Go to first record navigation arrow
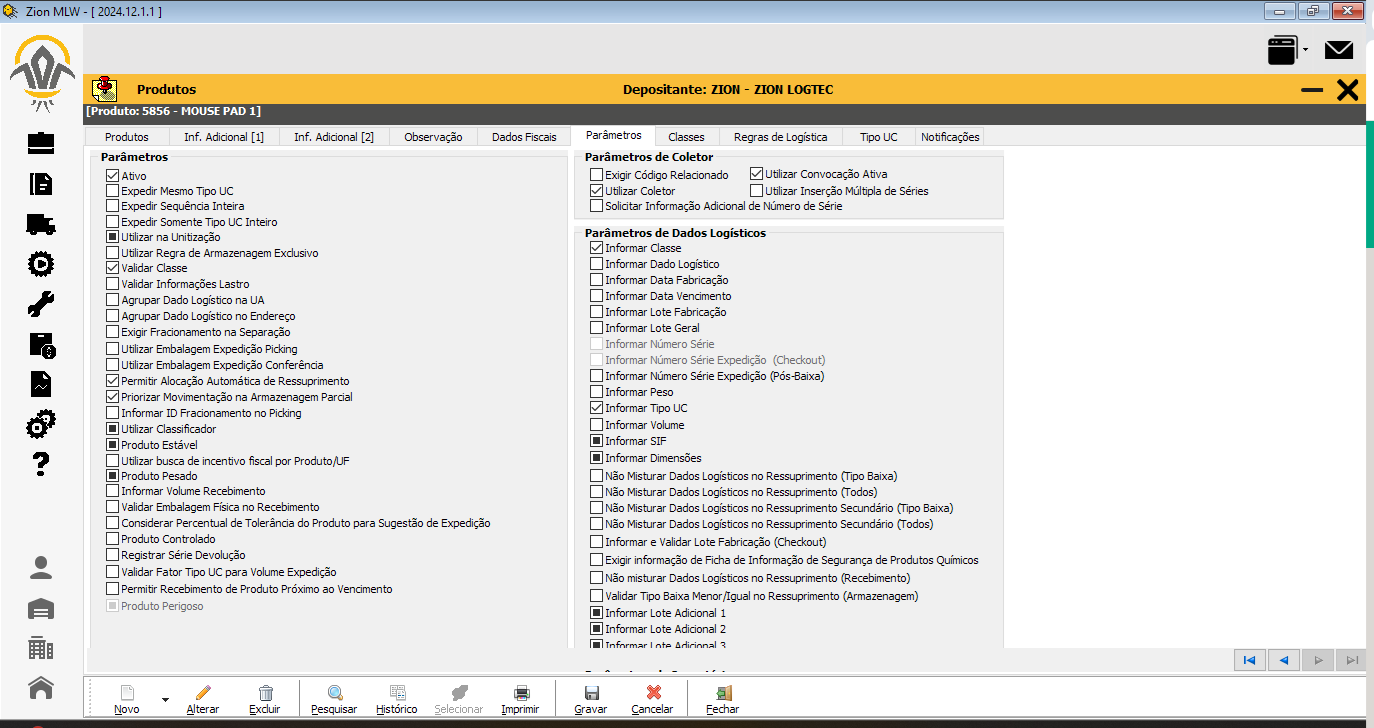1374x728 pixels. click(1248, 660)
